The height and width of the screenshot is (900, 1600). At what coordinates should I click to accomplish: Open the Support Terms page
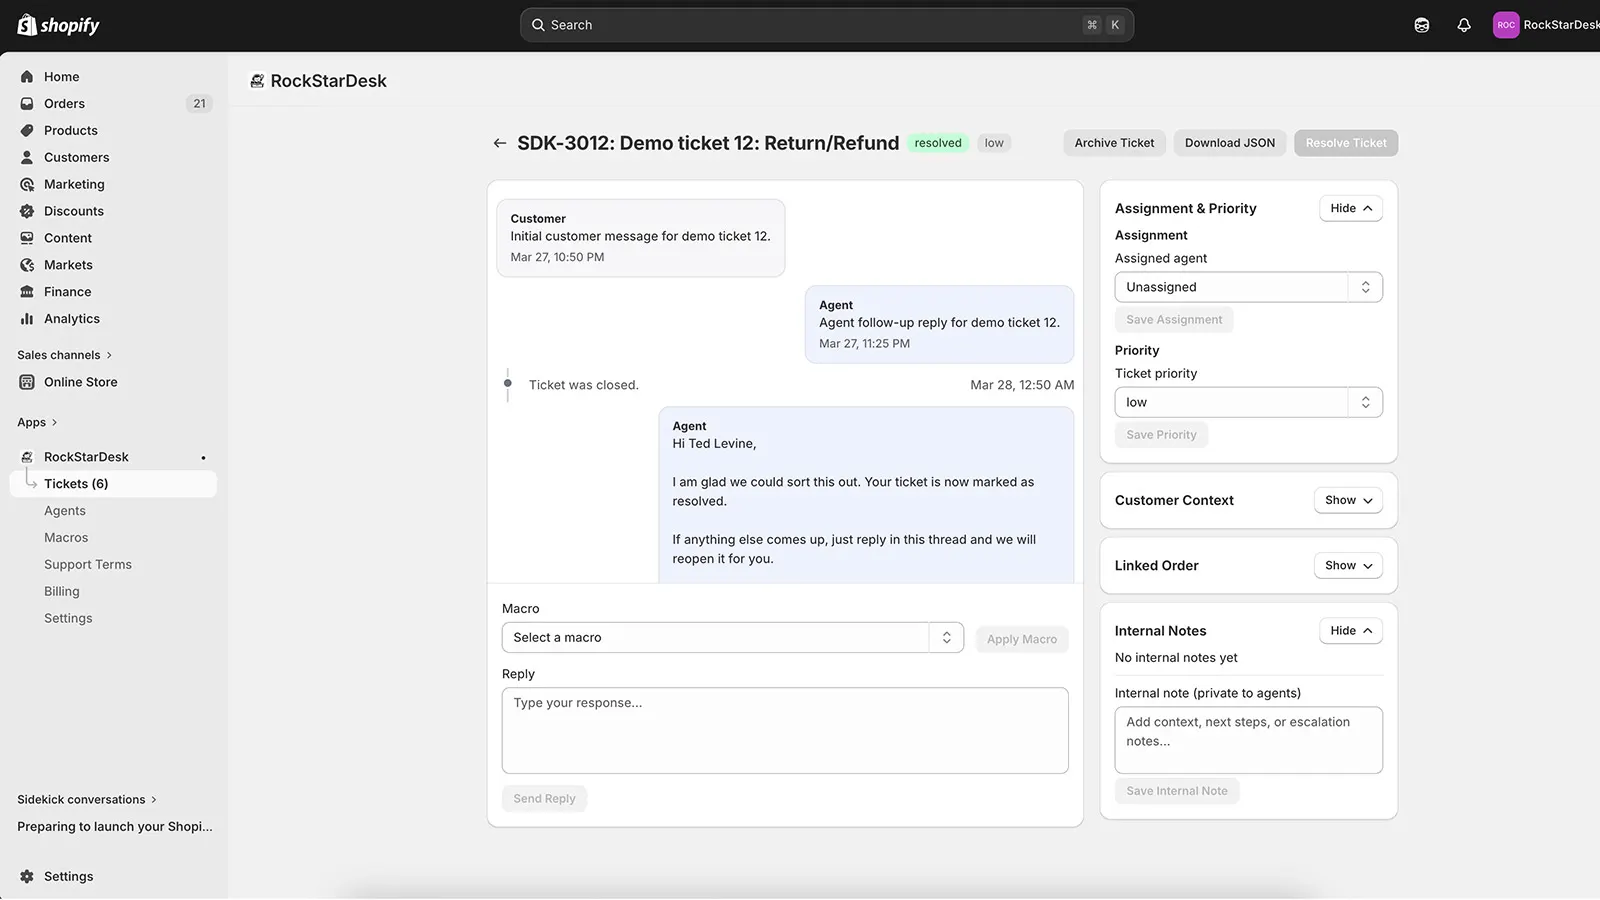(x=88, y=565)
